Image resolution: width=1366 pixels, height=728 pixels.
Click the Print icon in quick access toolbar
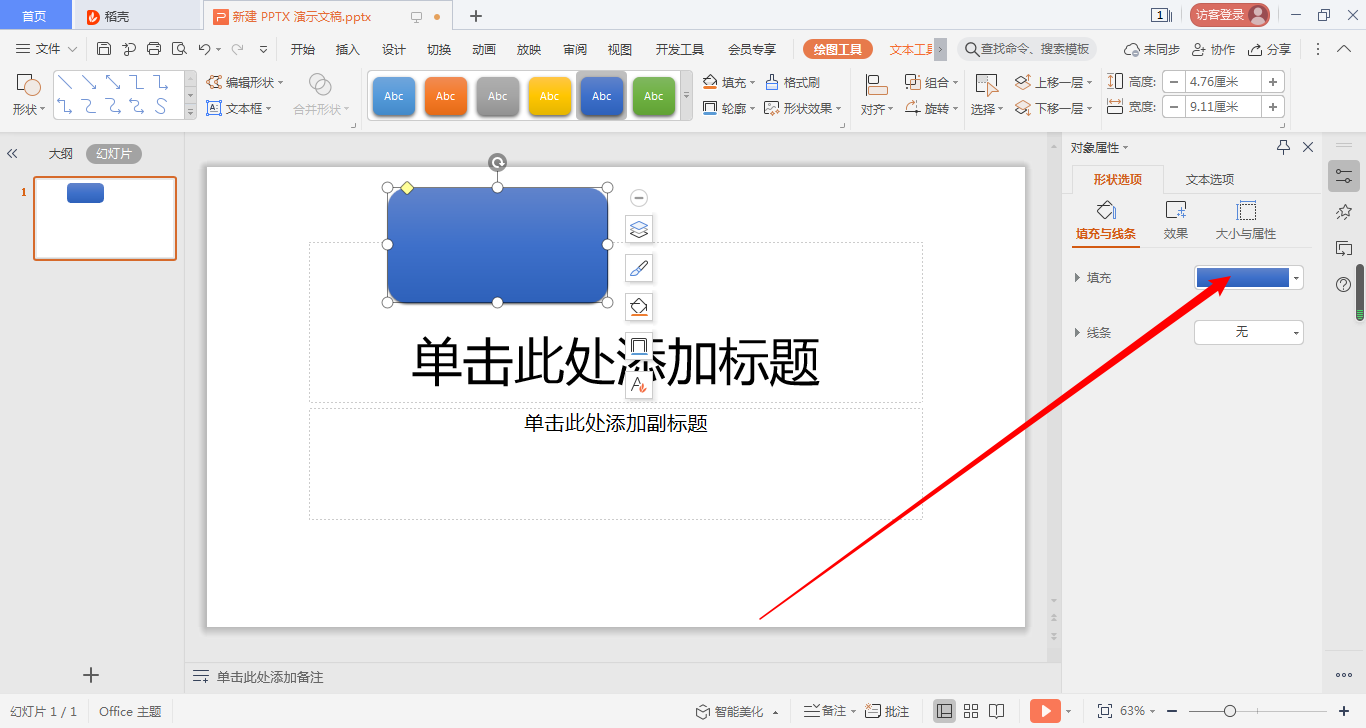154,49
